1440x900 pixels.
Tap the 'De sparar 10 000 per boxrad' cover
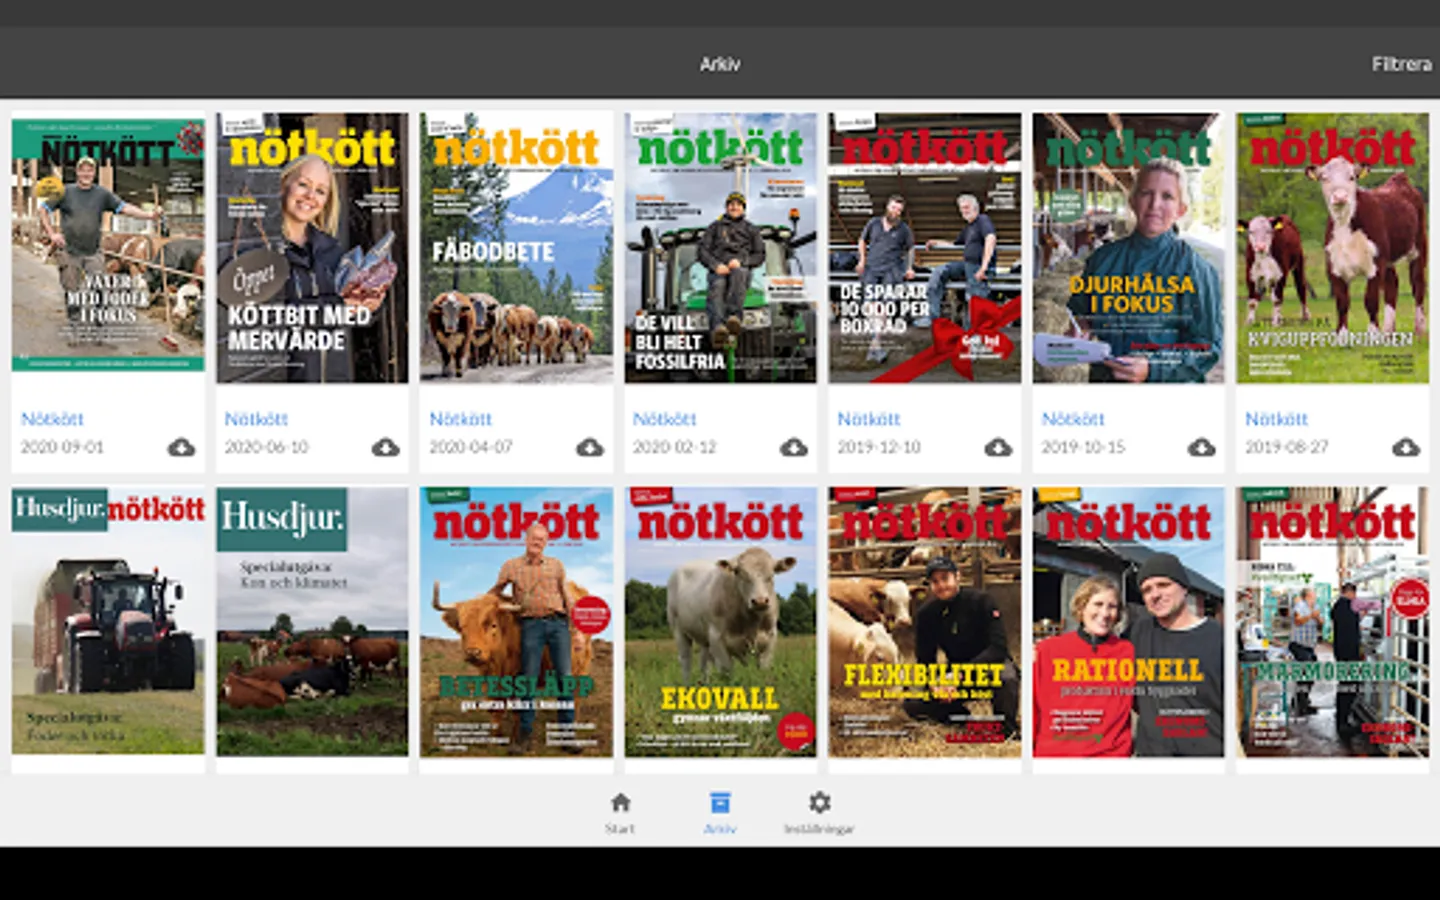click(925, 248)
